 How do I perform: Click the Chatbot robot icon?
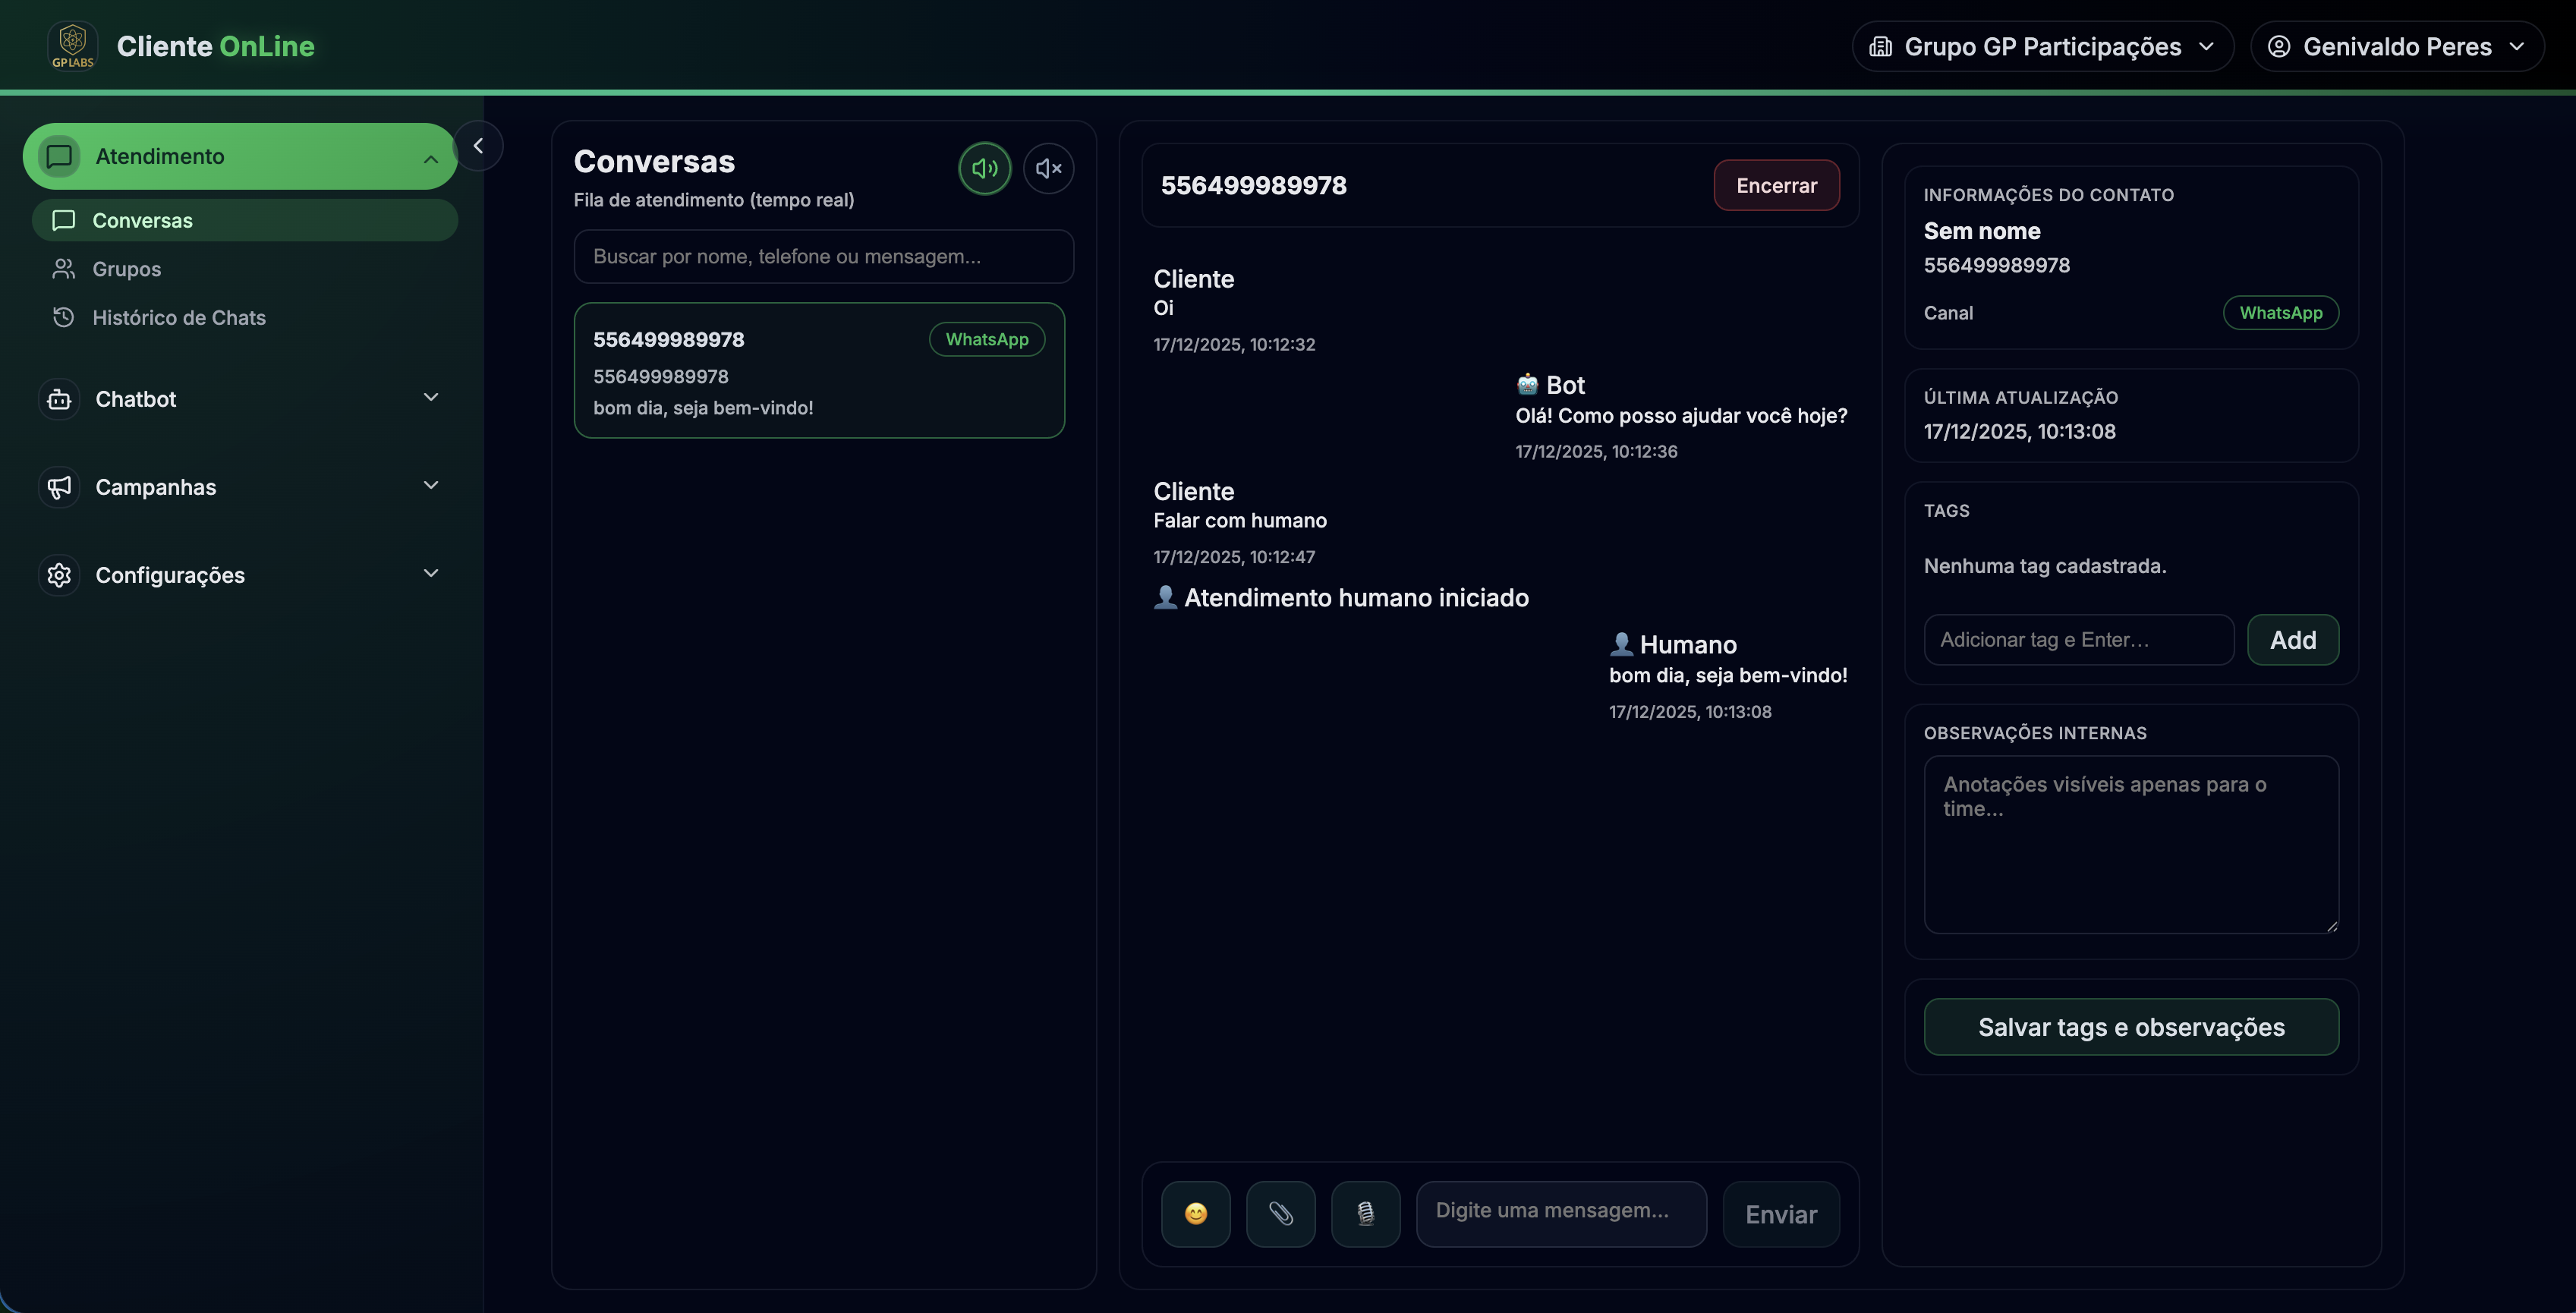59,399
